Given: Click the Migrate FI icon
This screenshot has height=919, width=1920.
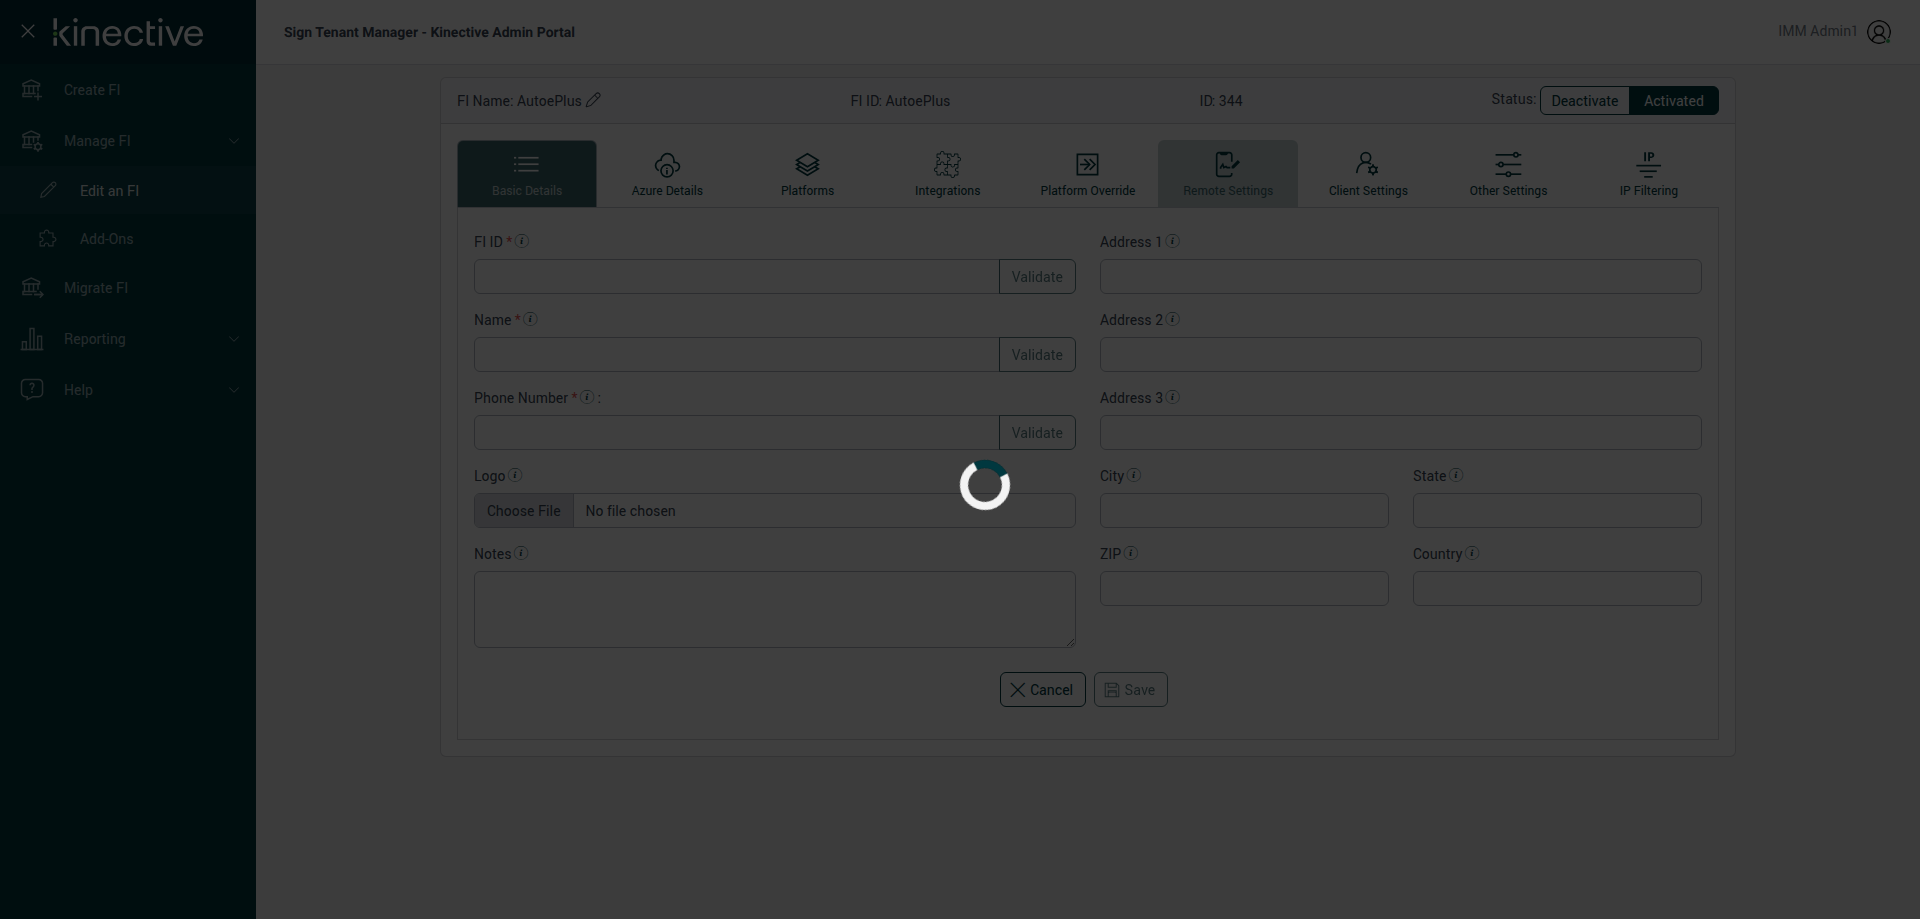Looking at the screenshot, I should pos(32,288).
